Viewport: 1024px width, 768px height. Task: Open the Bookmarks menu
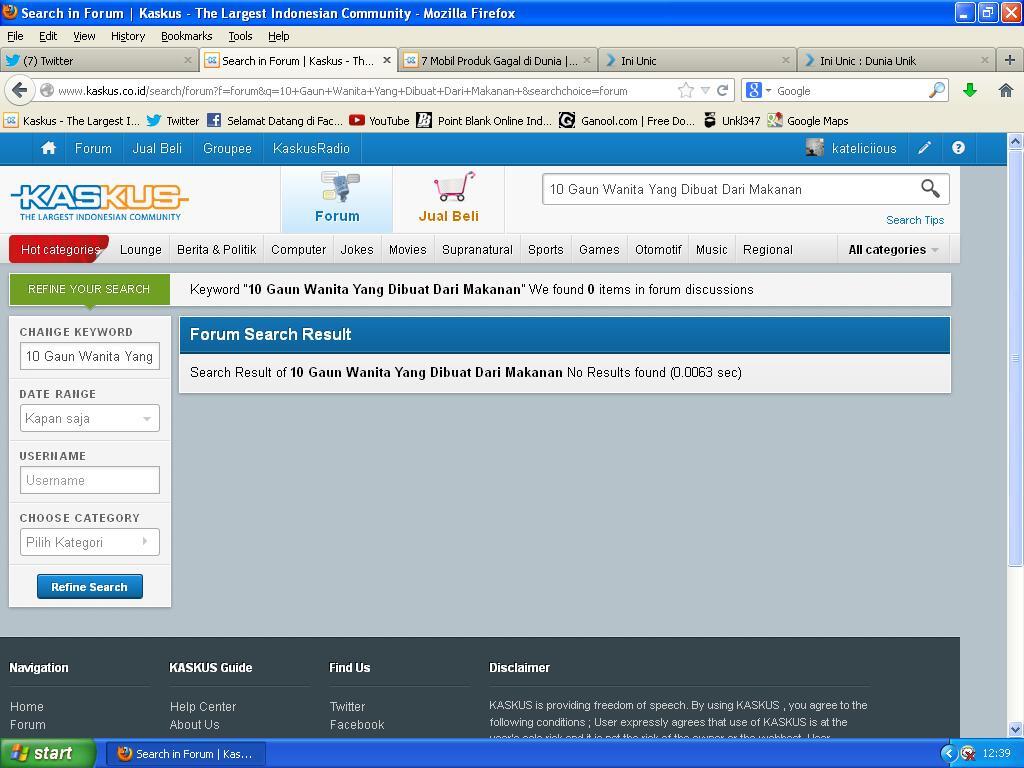coord(187,36)
